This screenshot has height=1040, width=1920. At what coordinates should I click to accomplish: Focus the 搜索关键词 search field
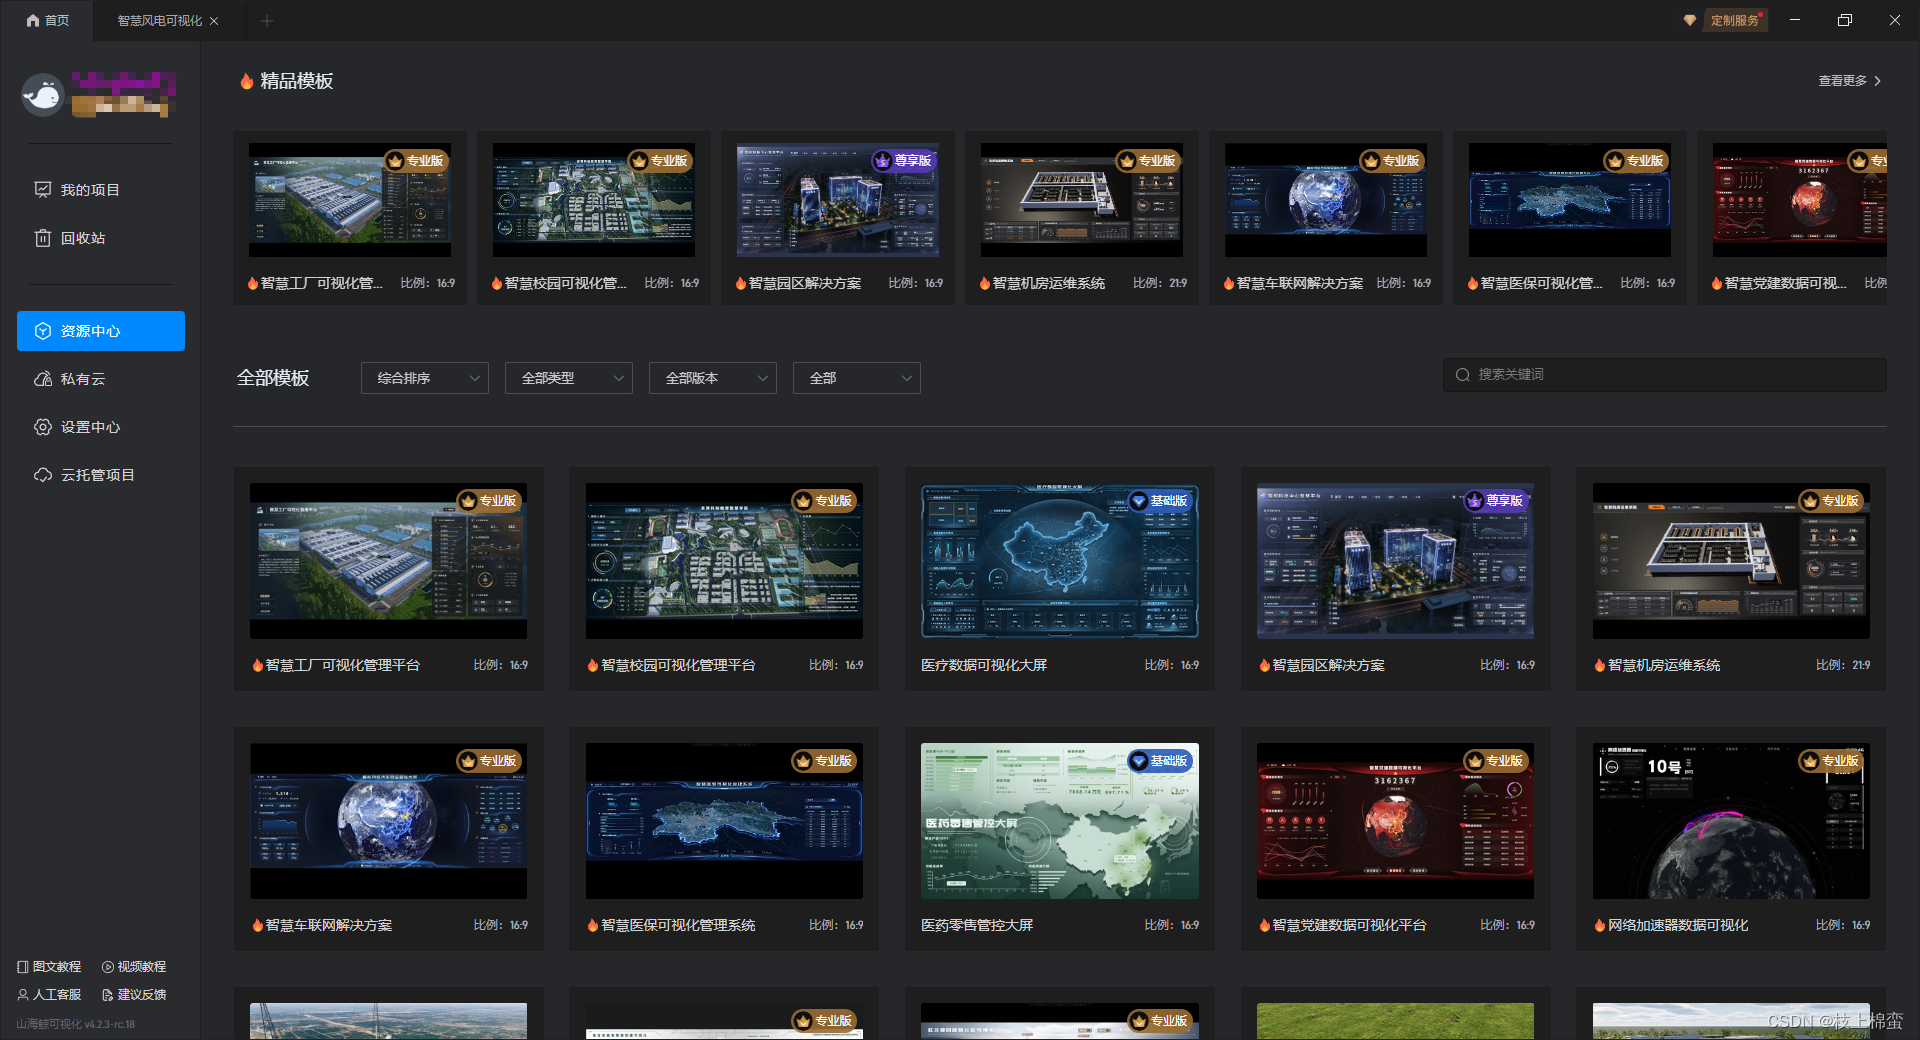1665,374
